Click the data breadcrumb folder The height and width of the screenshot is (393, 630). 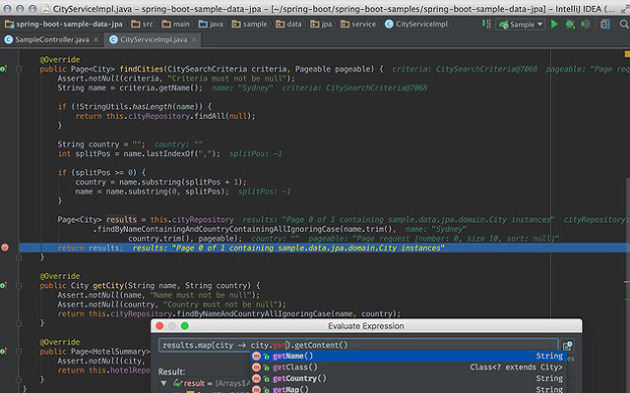click(x=288, y=24)
